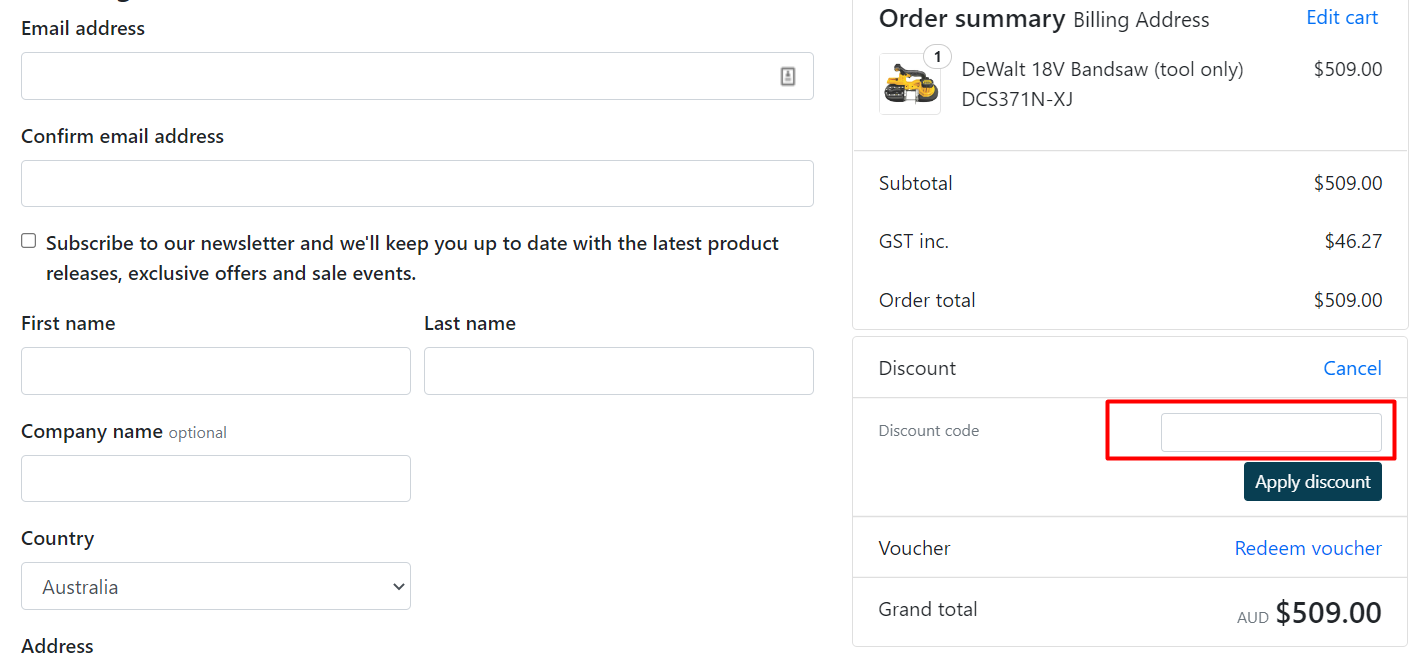This screenshot has width=1415, height=655.
Task: Click the optional Company name field
Action: click(x=215, y=479)
